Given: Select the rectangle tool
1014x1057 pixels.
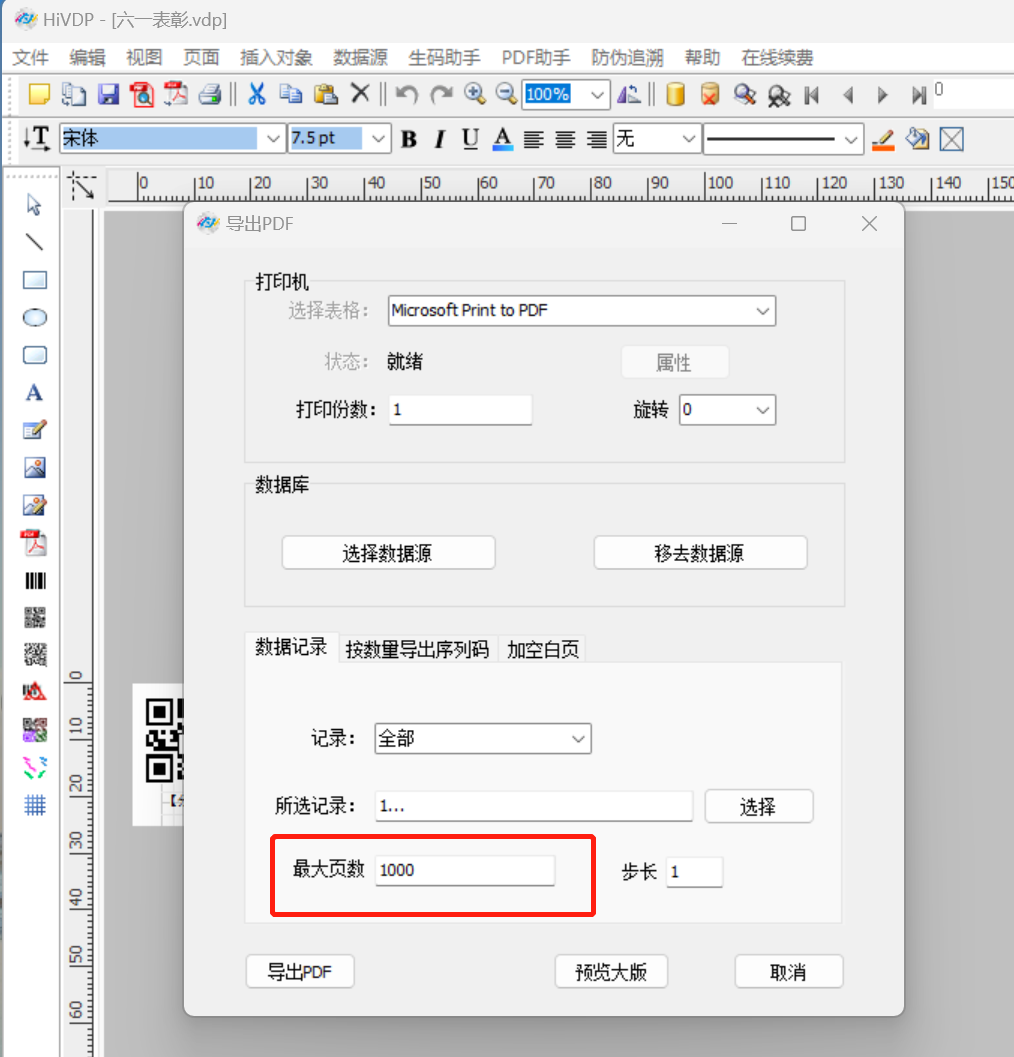Looking at the screenshot, I should pos(35,280).
